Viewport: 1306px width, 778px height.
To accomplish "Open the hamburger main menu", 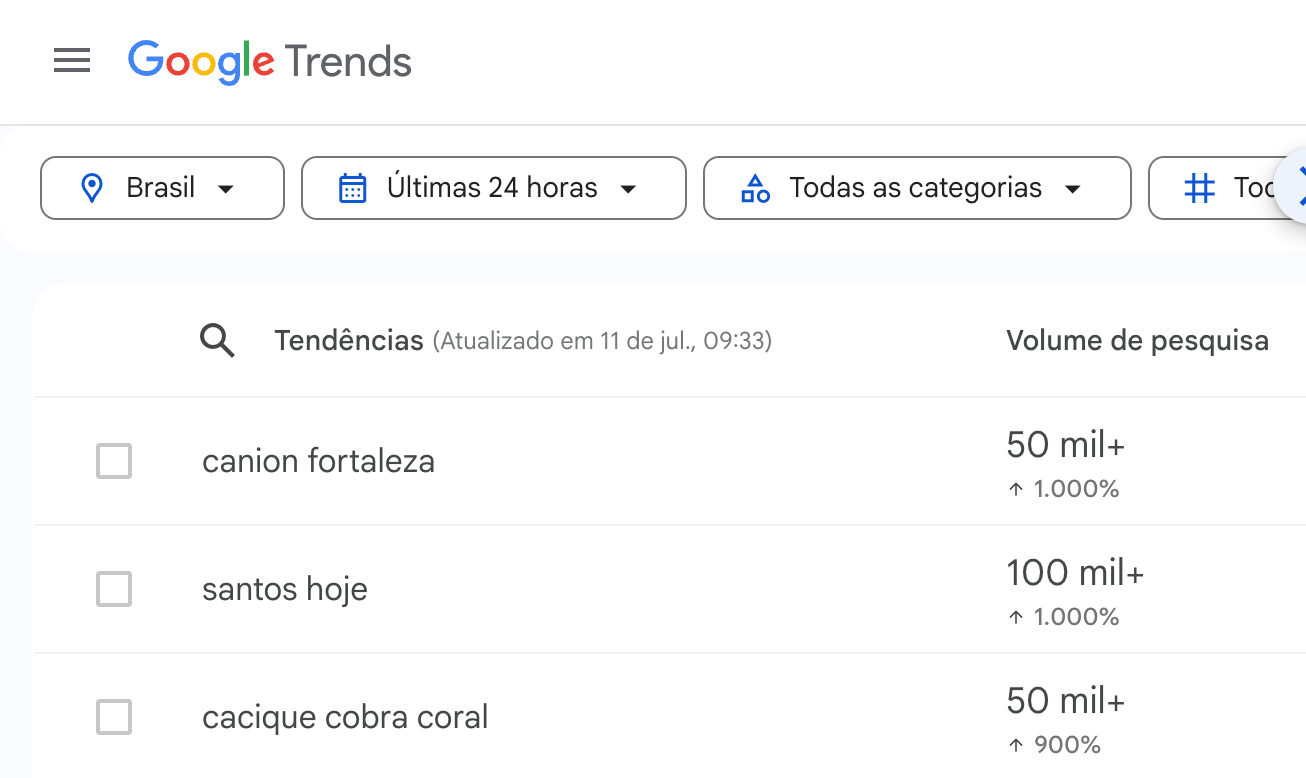I will click(72, 61).
